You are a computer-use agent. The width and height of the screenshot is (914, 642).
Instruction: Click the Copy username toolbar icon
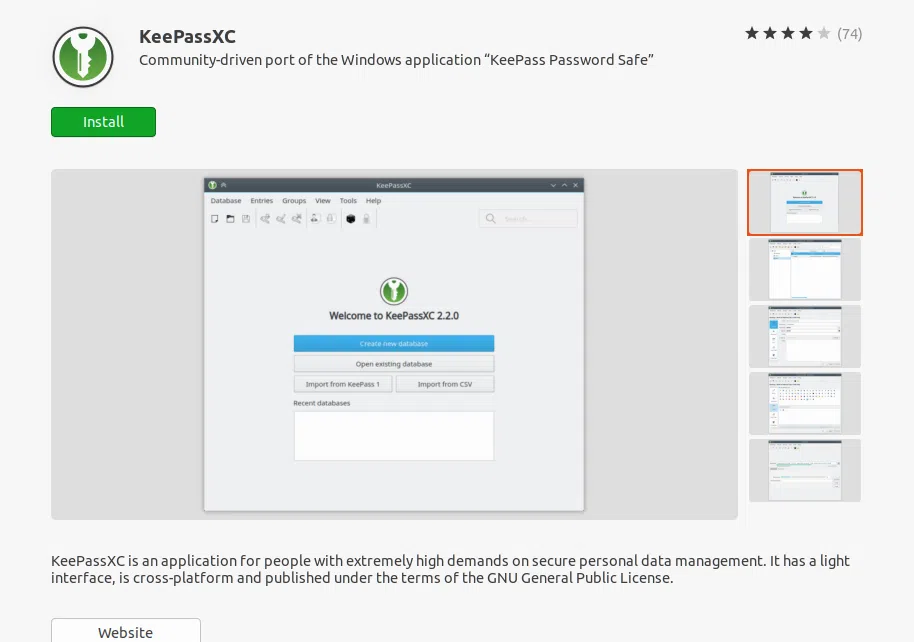coord(315,218)
